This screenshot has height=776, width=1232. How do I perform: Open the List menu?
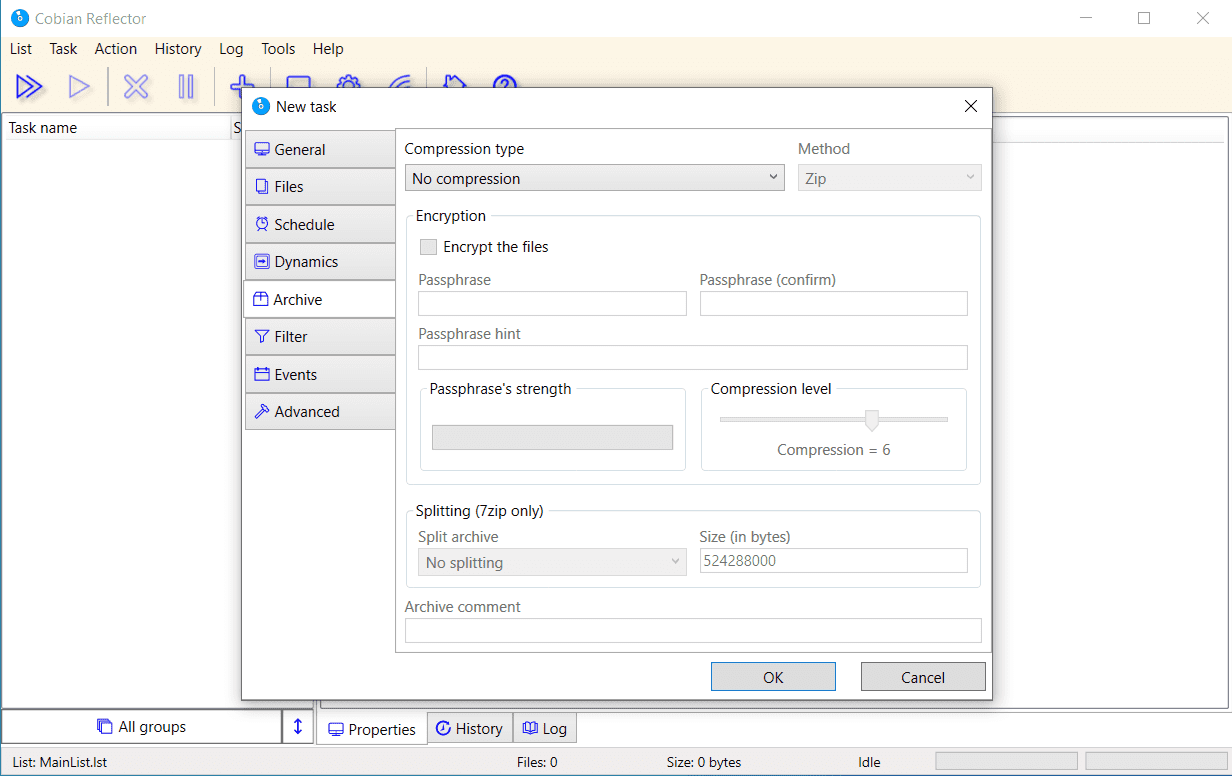[21, 49]
